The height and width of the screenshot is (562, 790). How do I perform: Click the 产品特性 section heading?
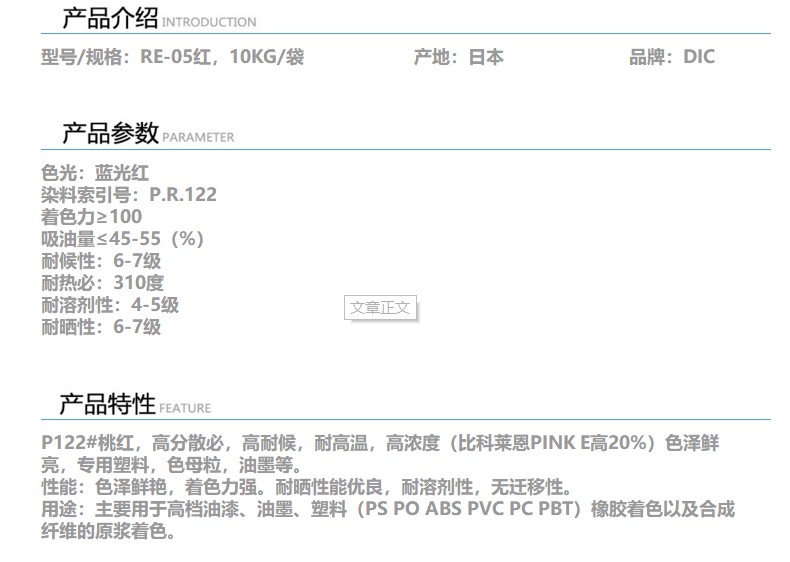(107, 404)
